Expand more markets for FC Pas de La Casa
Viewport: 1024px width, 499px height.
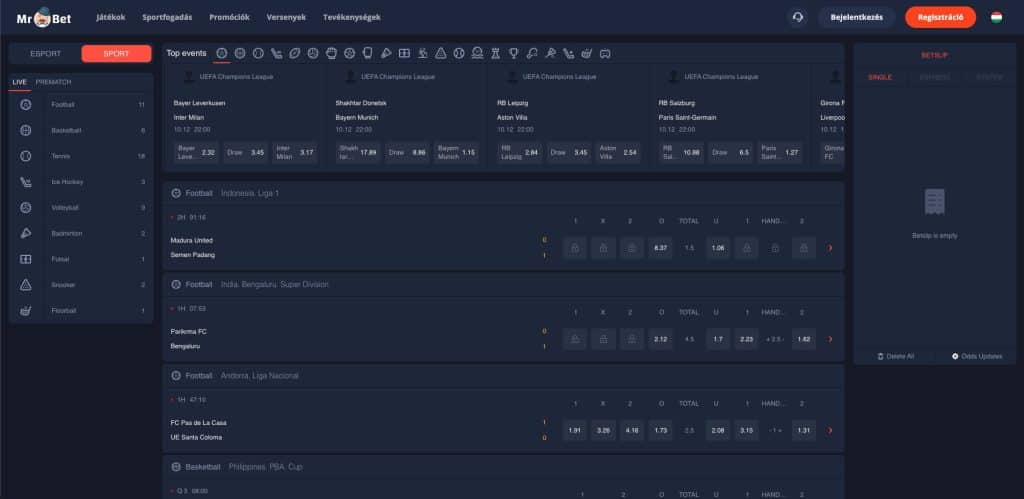pos(830,430)
